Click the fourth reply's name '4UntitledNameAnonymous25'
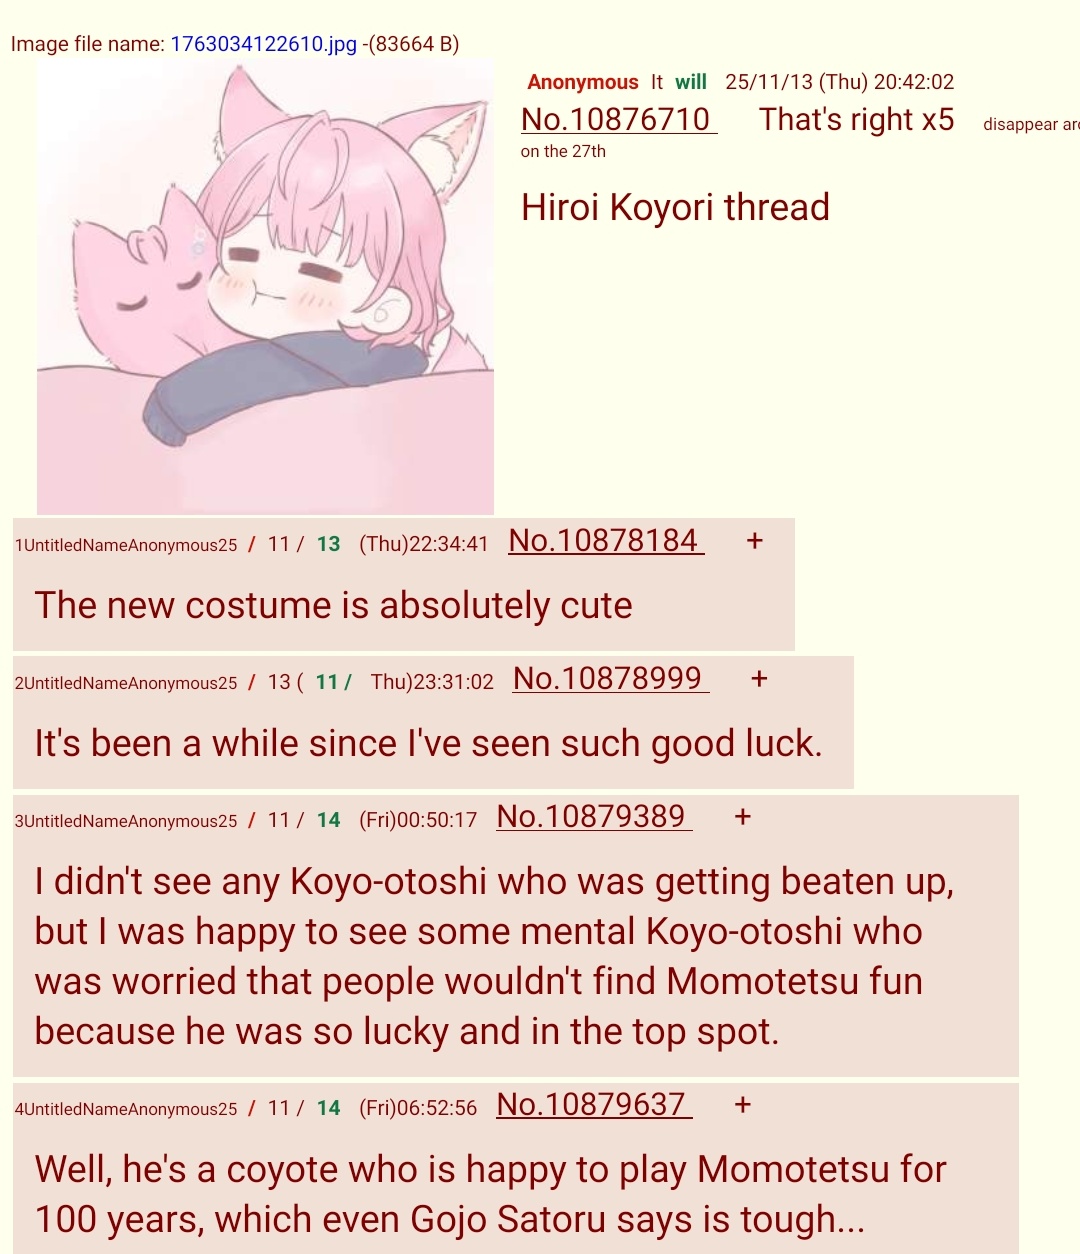The width and height of the screenshot is (1080, 1254). (126, 1109)
